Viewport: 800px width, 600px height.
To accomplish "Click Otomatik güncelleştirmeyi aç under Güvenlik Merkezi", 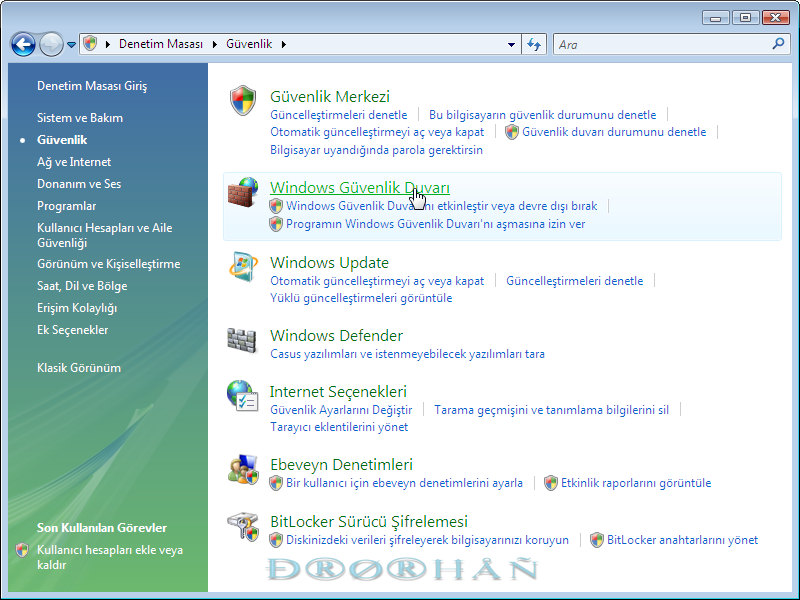I will click(x=377, y=132).
